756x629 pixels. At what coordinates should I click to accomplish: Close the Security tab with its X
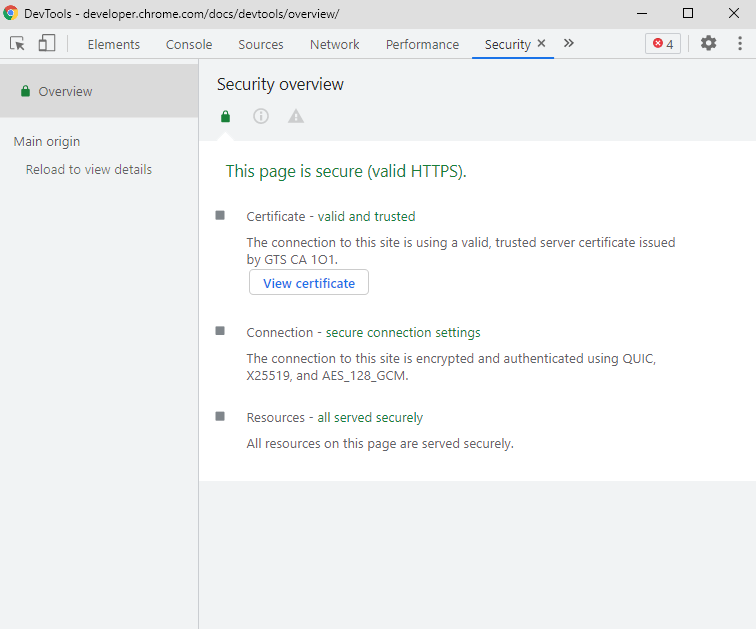542,44
